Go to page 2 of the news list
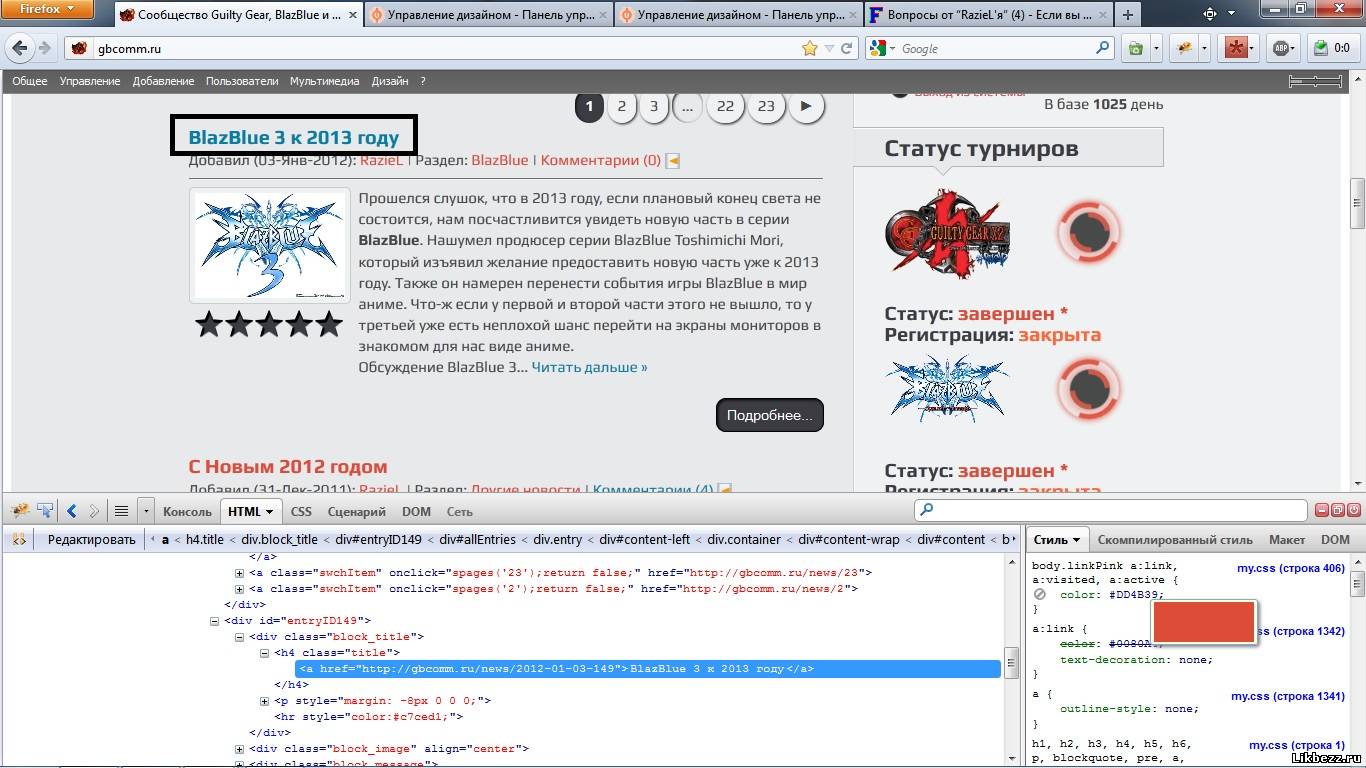Screen dimensions: 1366x768 pos(622,106)
